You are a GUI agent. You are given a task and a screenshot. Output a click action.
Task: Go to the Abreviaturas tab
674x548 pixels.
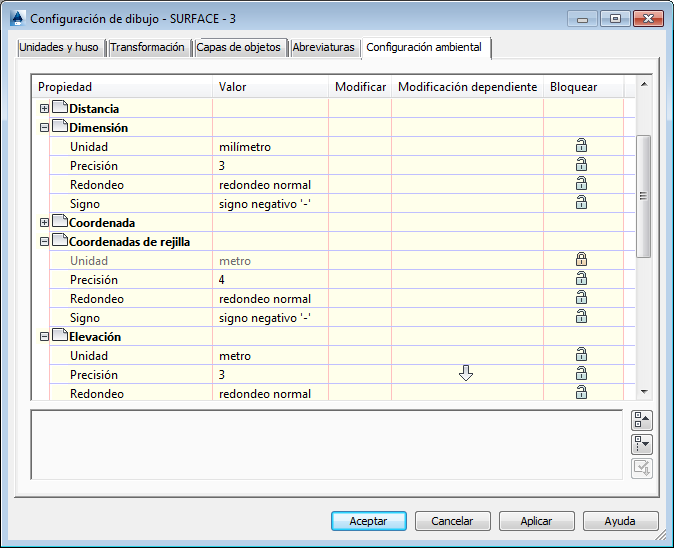coord(324,47)
